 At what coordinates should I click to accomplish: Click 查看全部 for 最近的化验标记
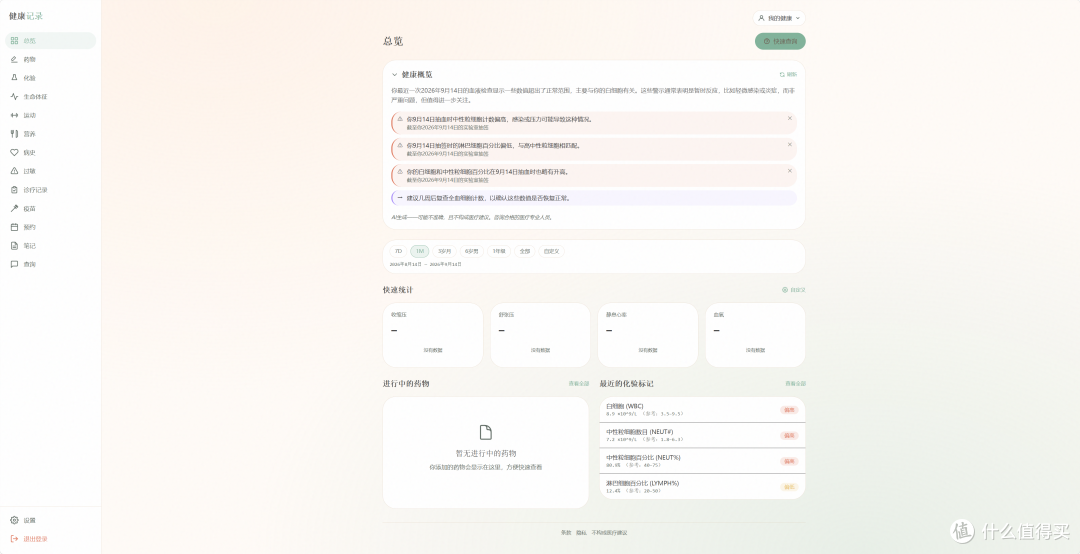pyautogui.click(x=795, y=383)
